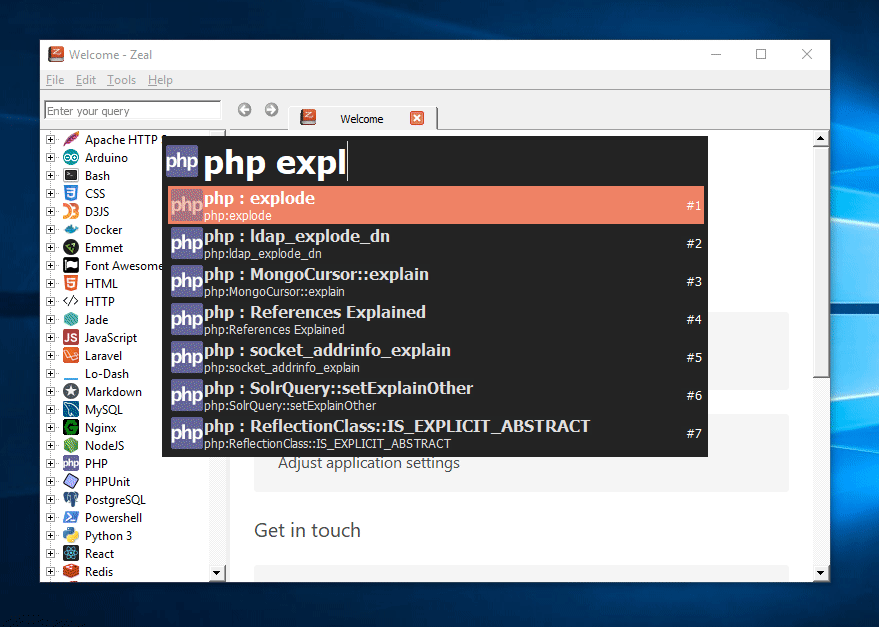Click the content pane scrollbar down arrow
The image size is (879, 627).
(x=821, y=573)
